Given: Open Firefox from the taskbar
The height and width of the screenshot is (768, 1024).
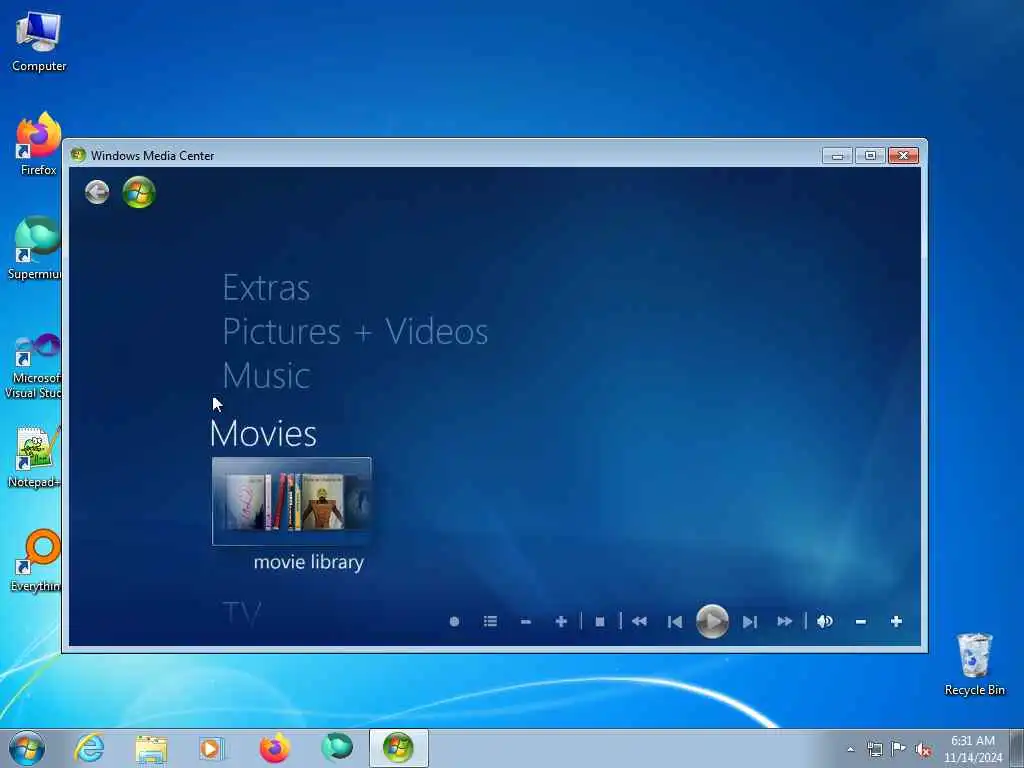Looking at the screenshot, I should click(x=275, y=748).
